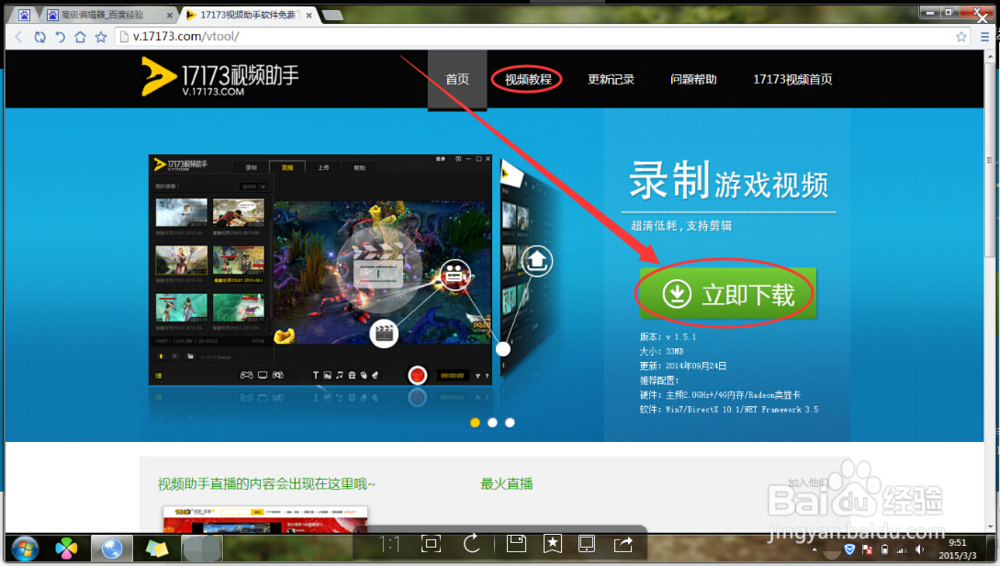Close the 高级编辑器 tab

click(x=170, y=15)
